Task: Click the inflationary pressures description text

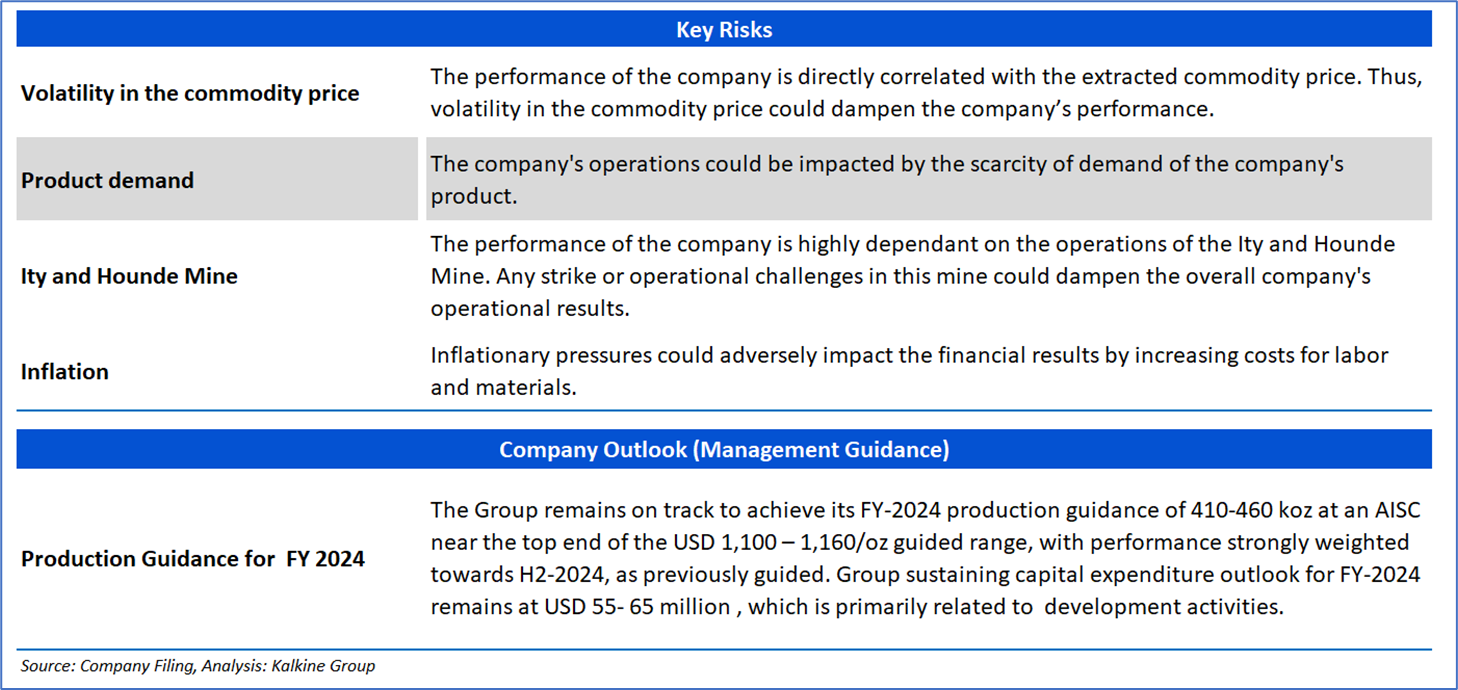Action: point(908,371)
